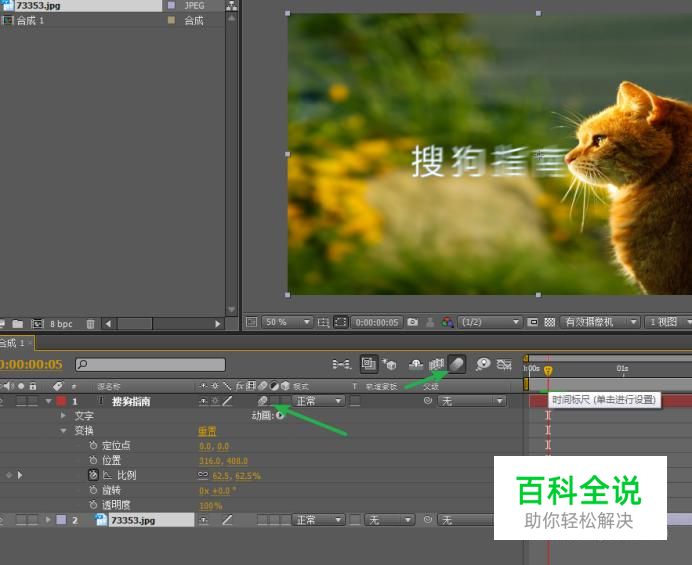Open the 50 % magnification dropdown
This screenshot has height=565, width=692.
click(288, 322)
